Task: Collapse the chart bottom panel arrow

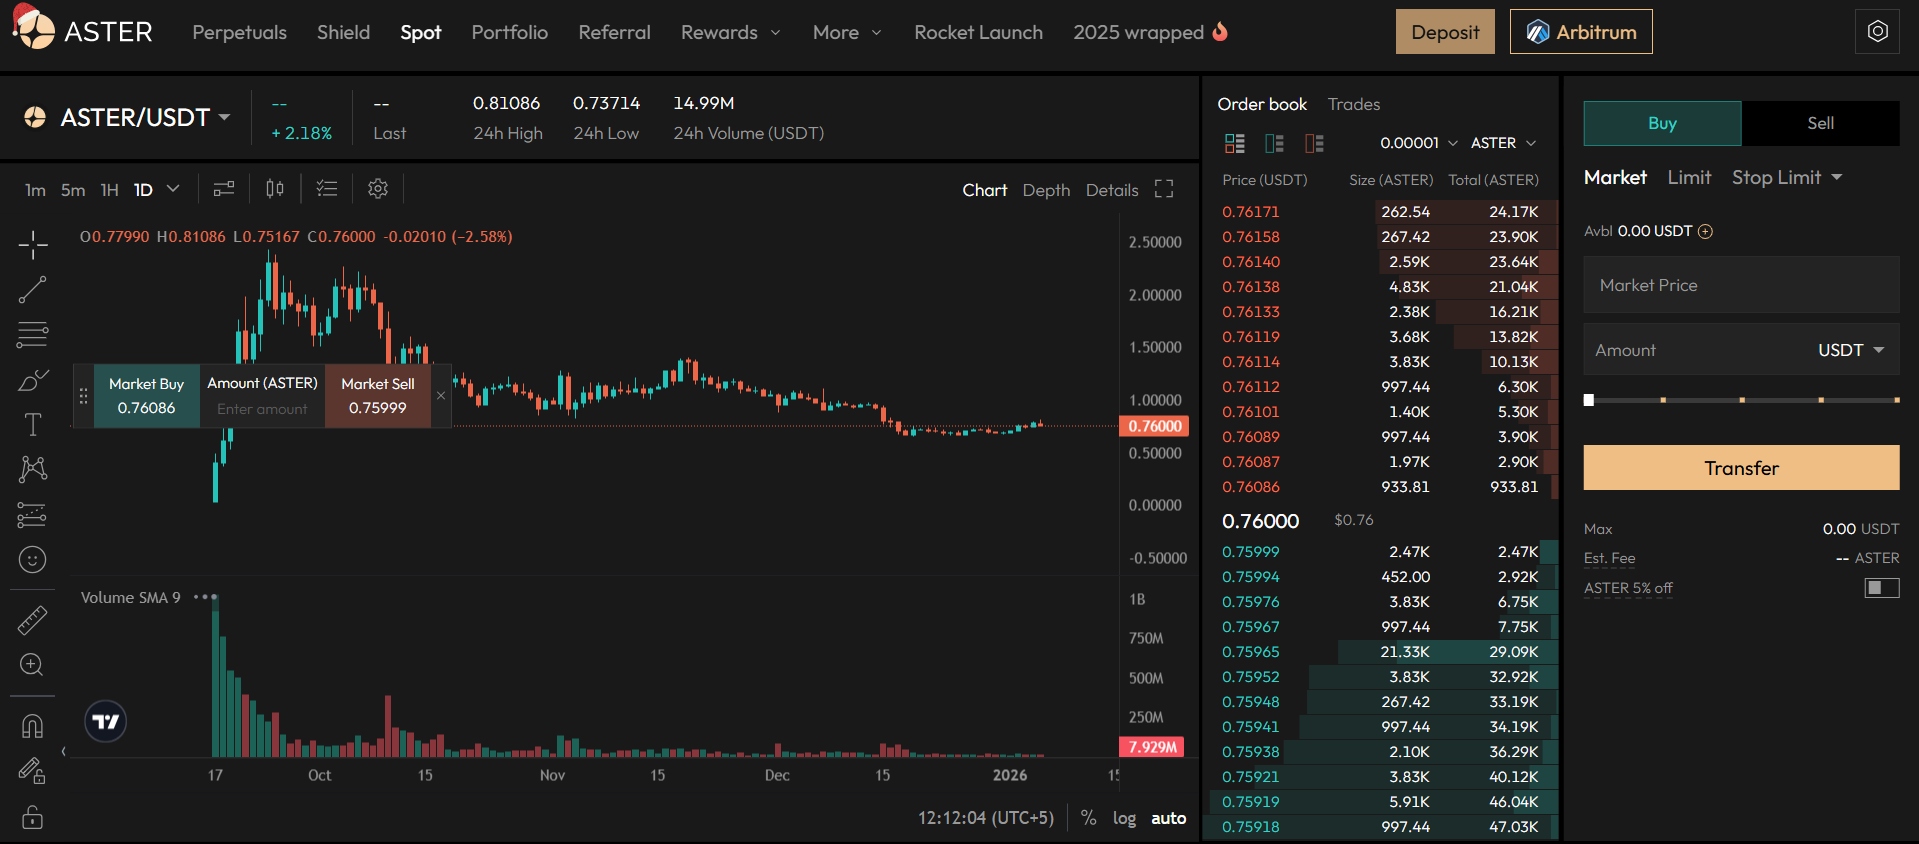Action: coord(64,751)
